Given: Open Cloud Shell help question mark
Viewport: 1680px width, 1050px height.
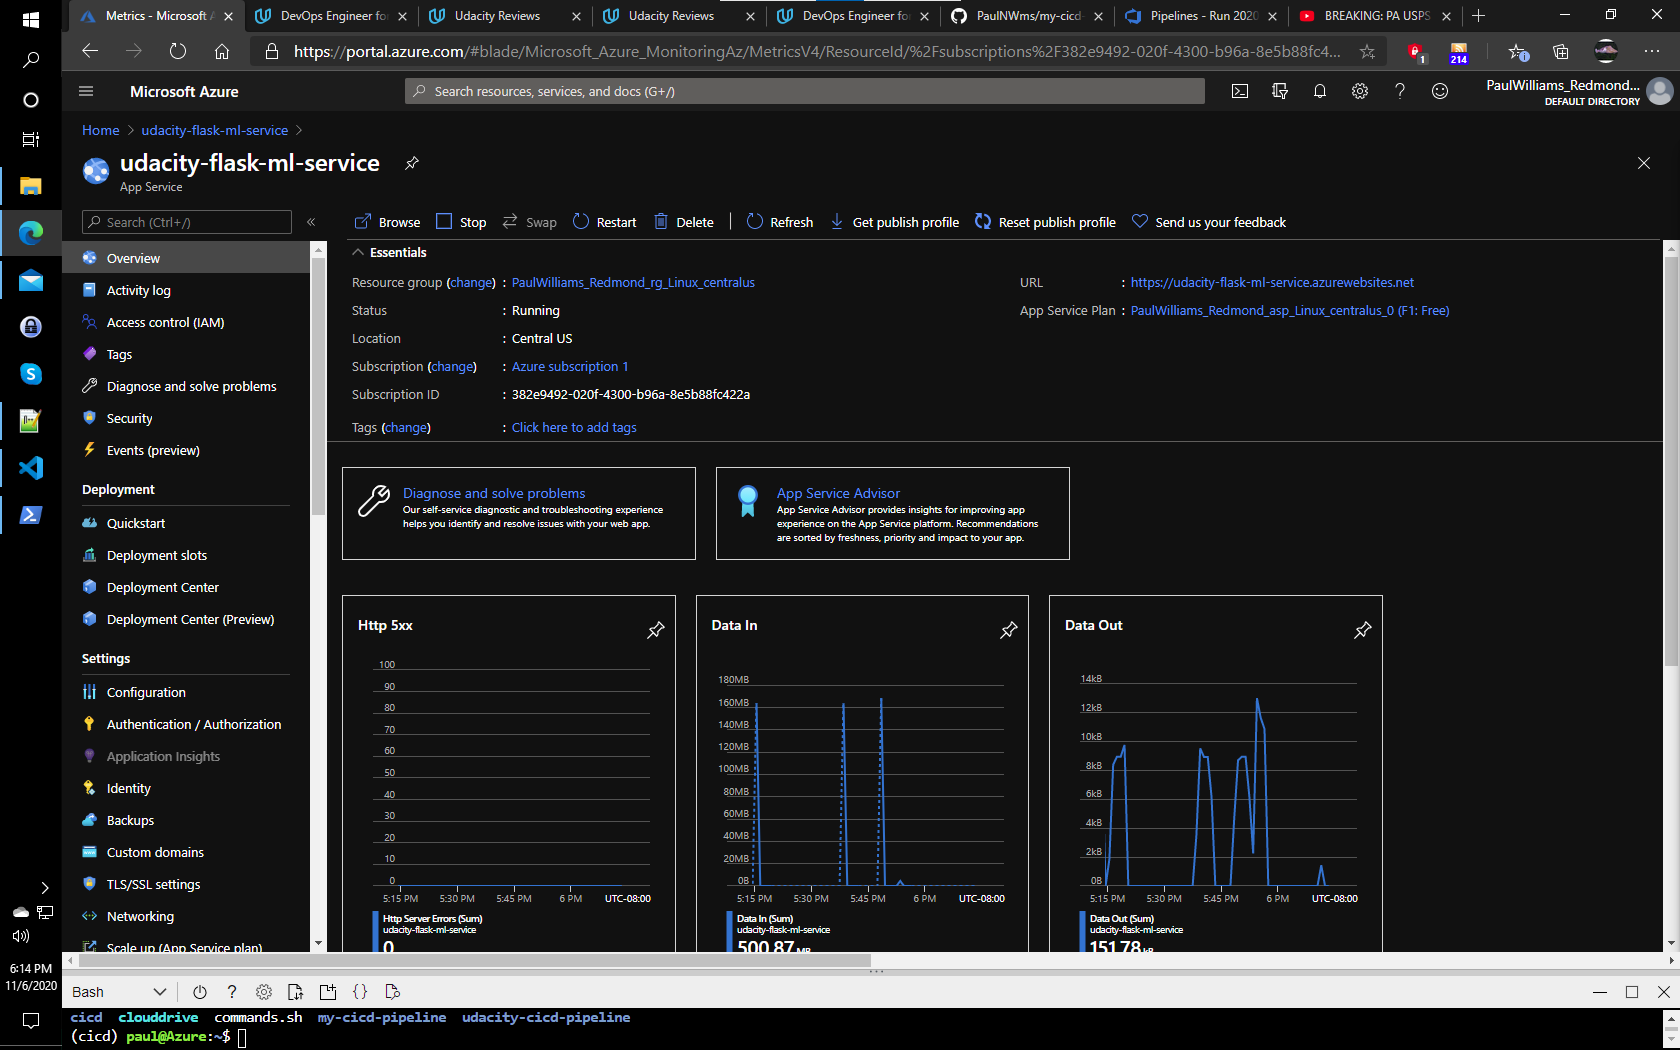Looking at the screenshot, I should pos(232,992).
